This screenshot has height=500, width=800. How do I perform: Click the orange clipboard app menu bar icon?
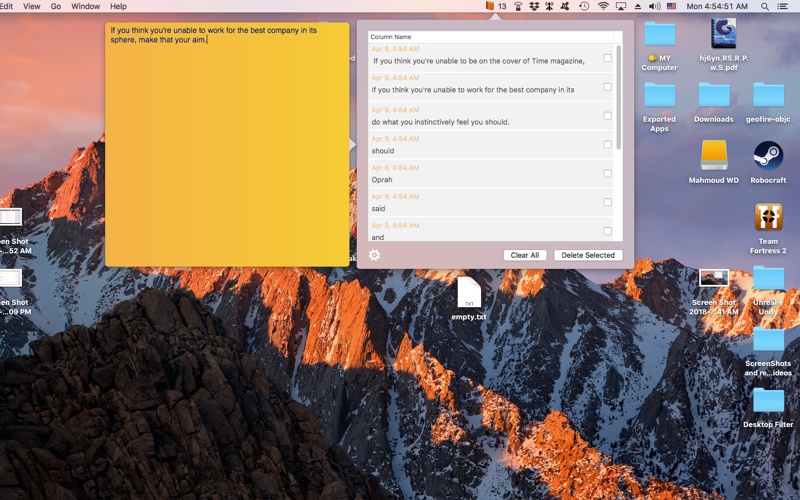coord(490,6)
